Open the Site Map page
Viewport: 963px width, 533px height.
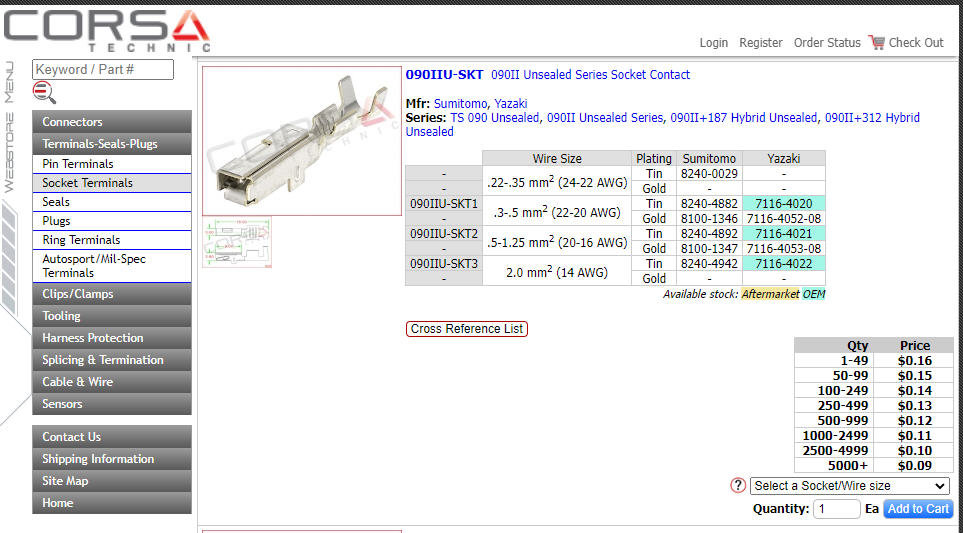point(112,481)
